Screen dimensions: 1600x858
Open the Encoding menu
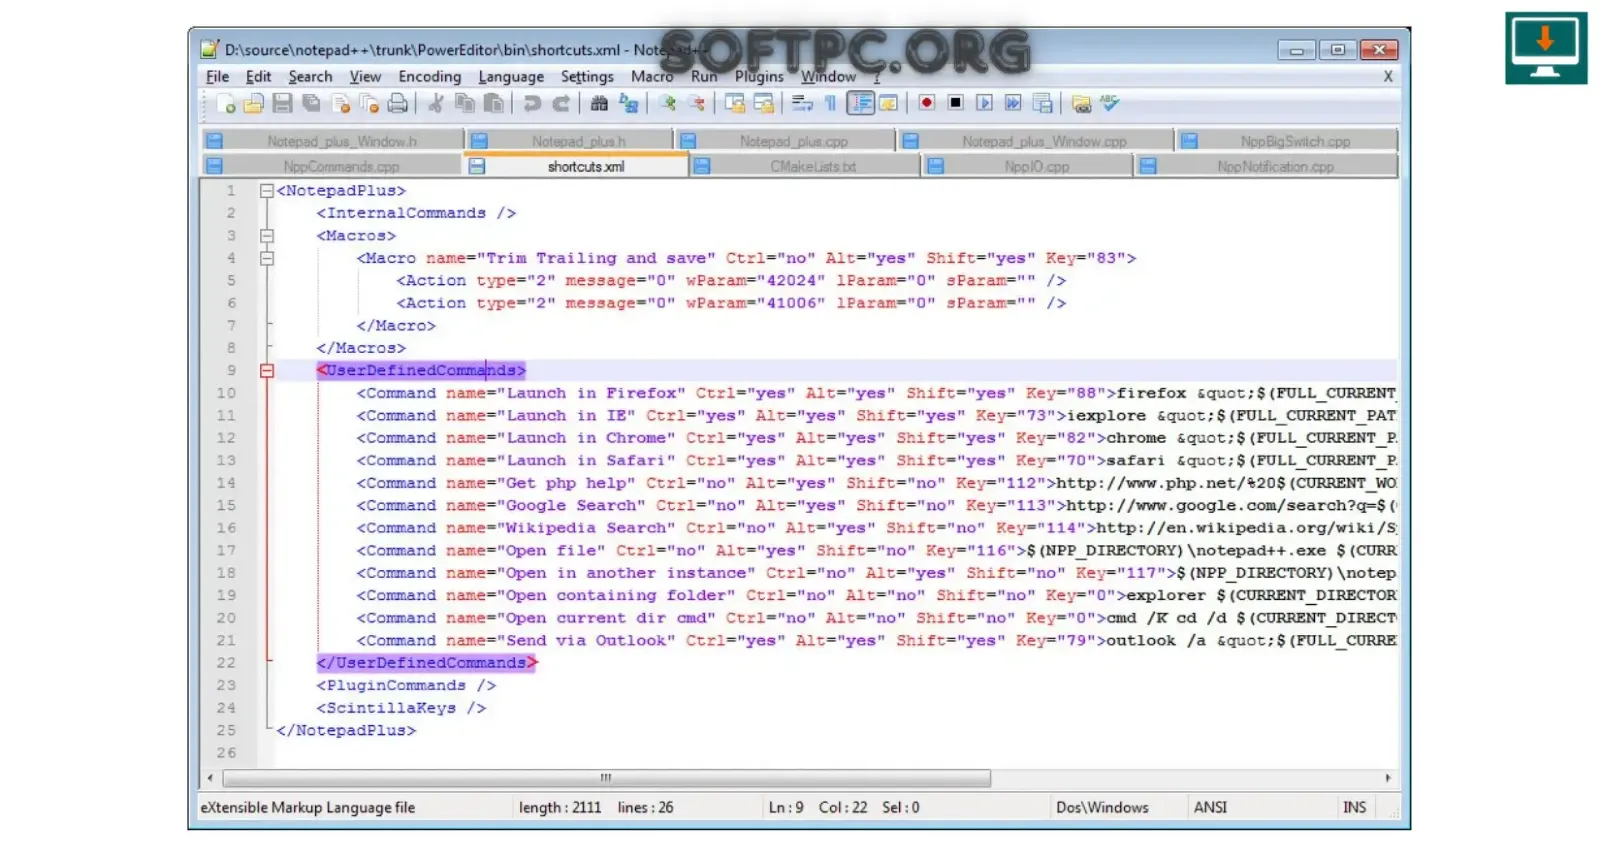click(429, 76)
